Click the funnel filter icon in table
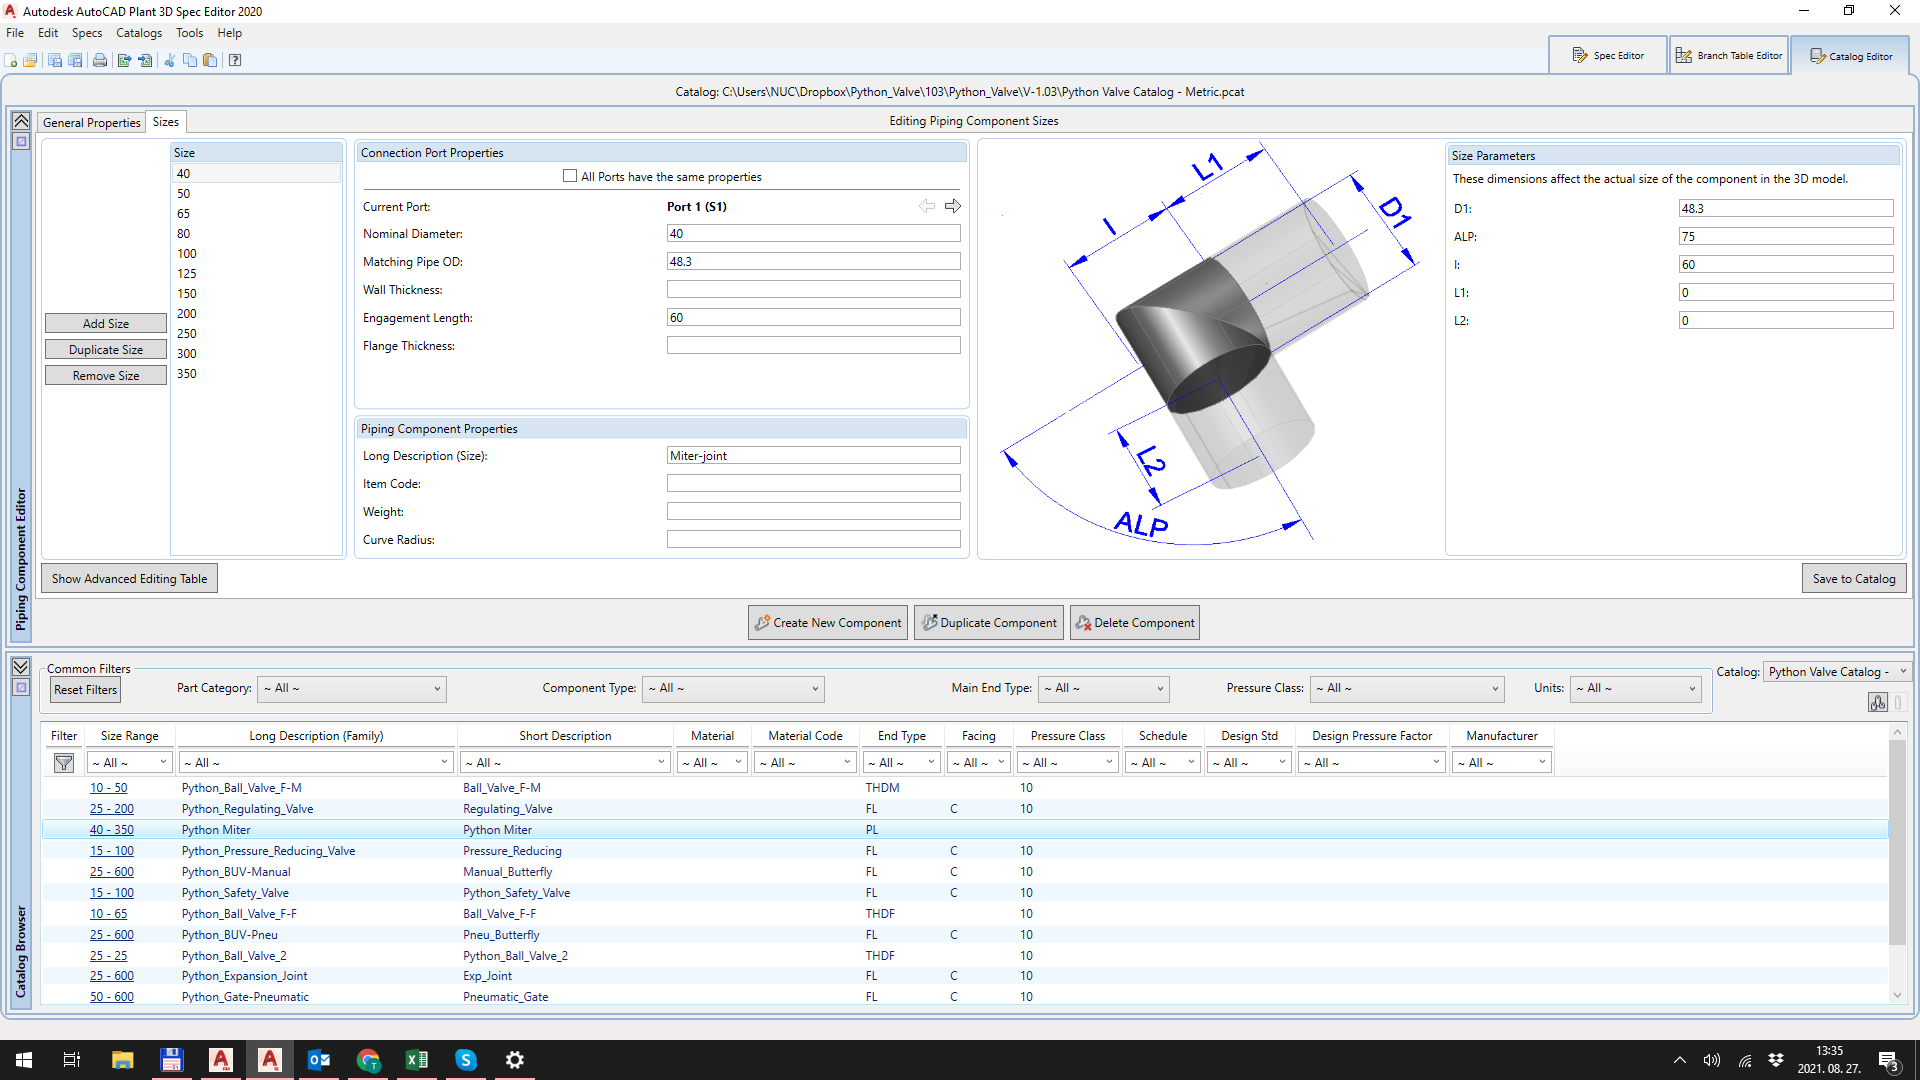Viewport: 1920px width, 1080px height. click(x=64, y=763)
